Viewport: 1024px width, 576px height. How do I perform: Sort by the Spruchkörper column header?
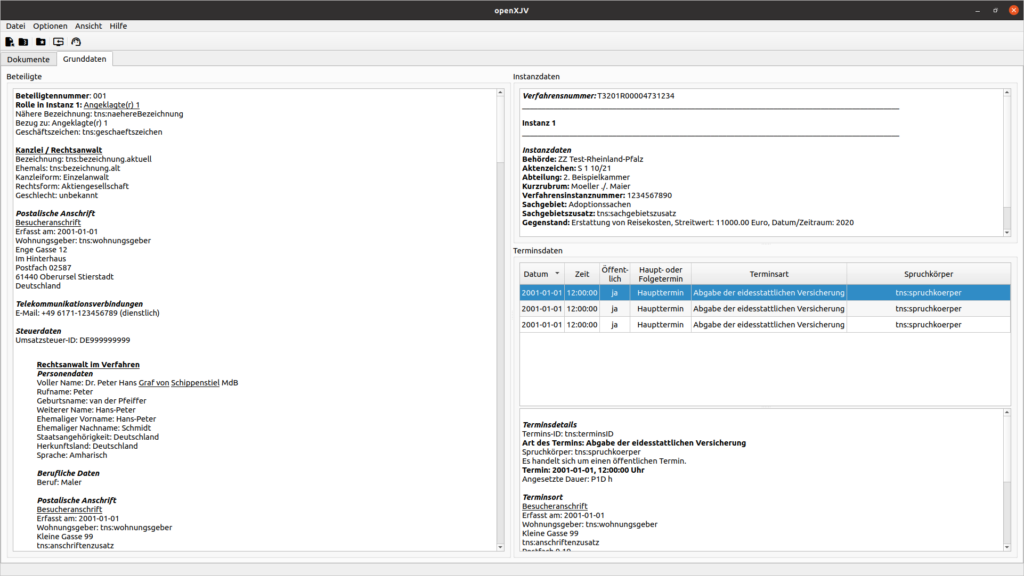tap(928, 274)
